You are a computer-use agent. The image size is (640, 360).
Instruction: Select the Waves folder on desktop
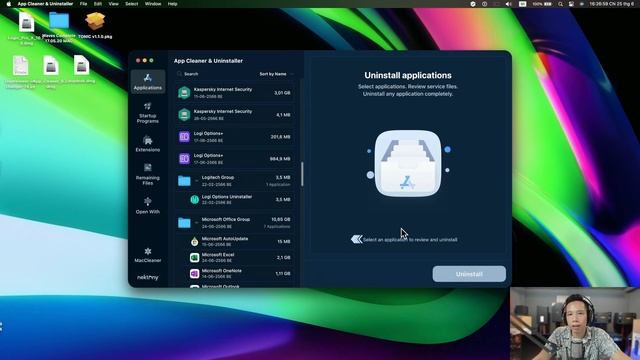(59, 27)
